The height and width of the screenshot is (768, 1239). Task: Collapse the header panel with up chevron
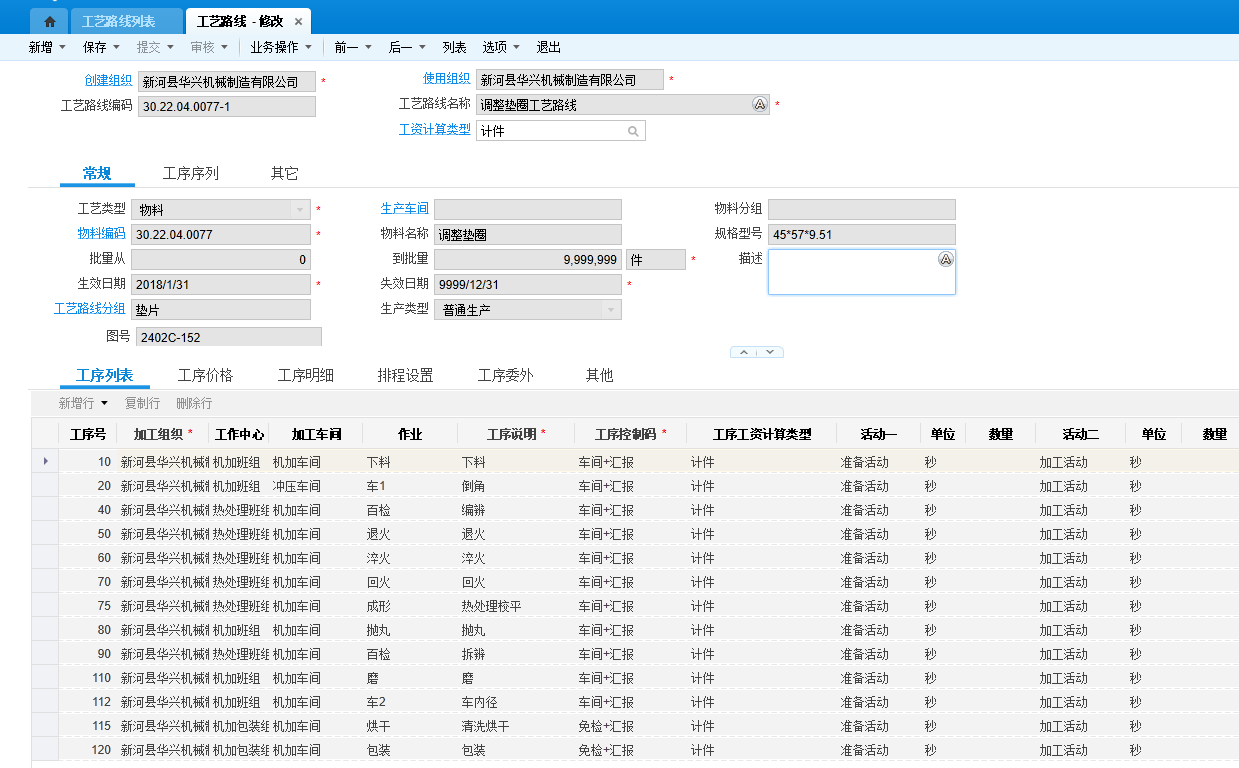pos(744,352)
